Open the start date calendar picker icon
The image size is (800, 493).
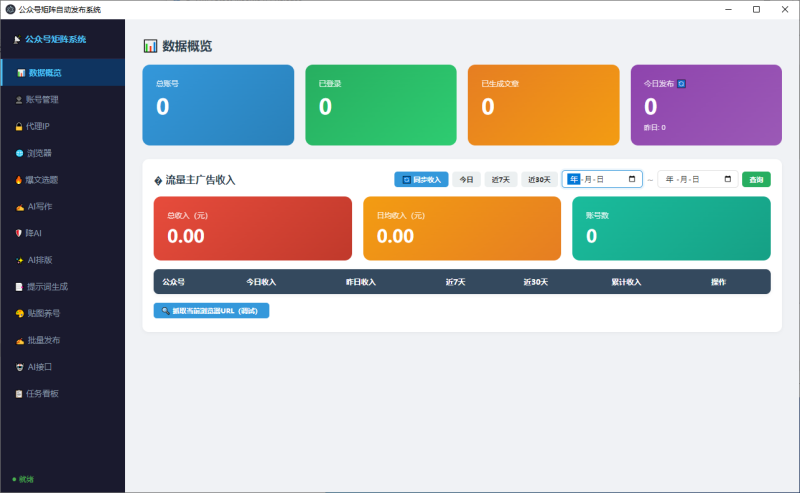click(632, 179)
